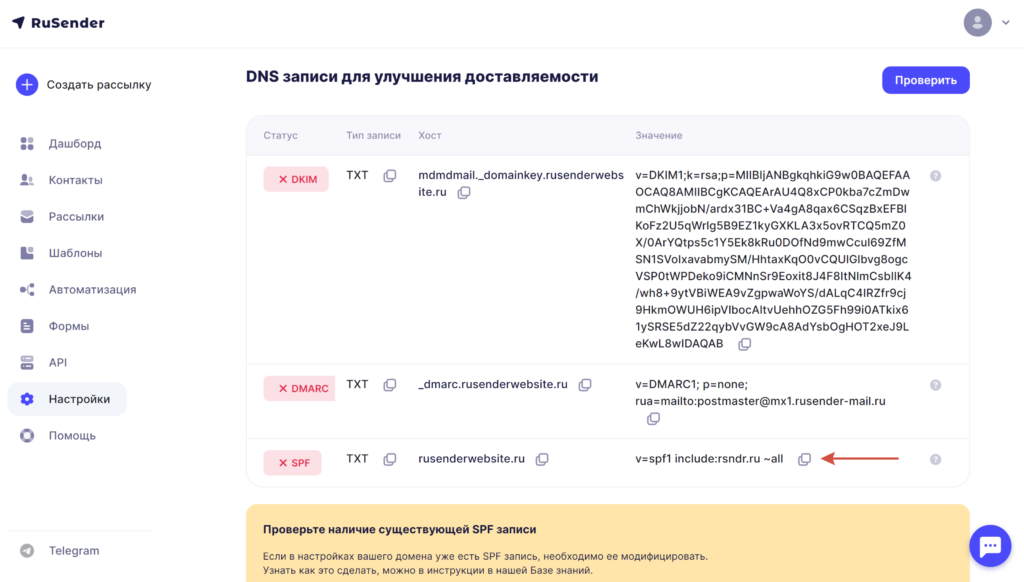Open Рассылки section
The image size is (1024, 582).
[76, 216]
